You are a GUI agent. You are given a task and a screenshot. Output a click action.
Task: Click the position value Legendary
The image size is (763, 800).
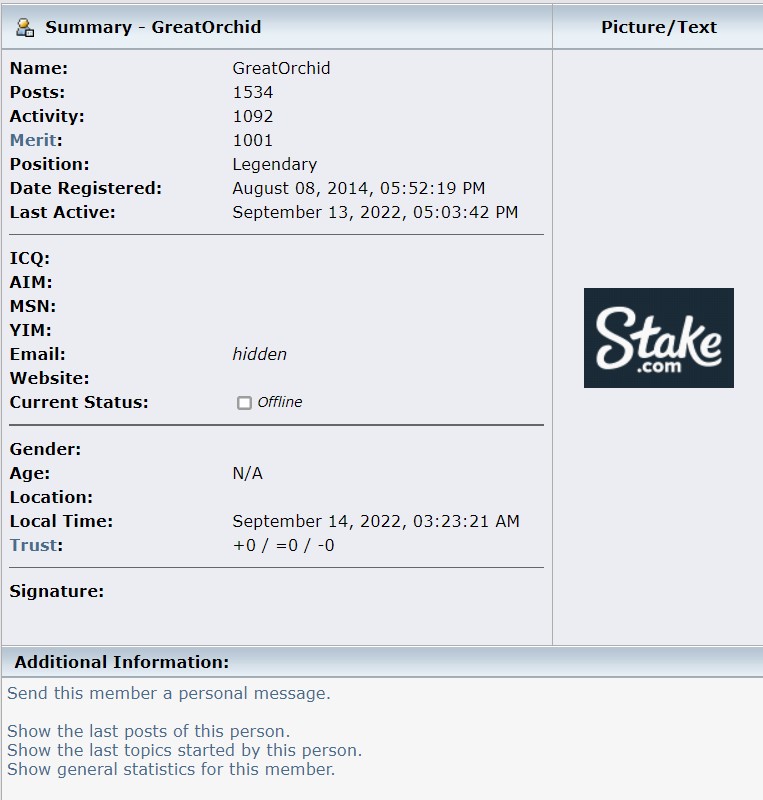tap(275, 164)
